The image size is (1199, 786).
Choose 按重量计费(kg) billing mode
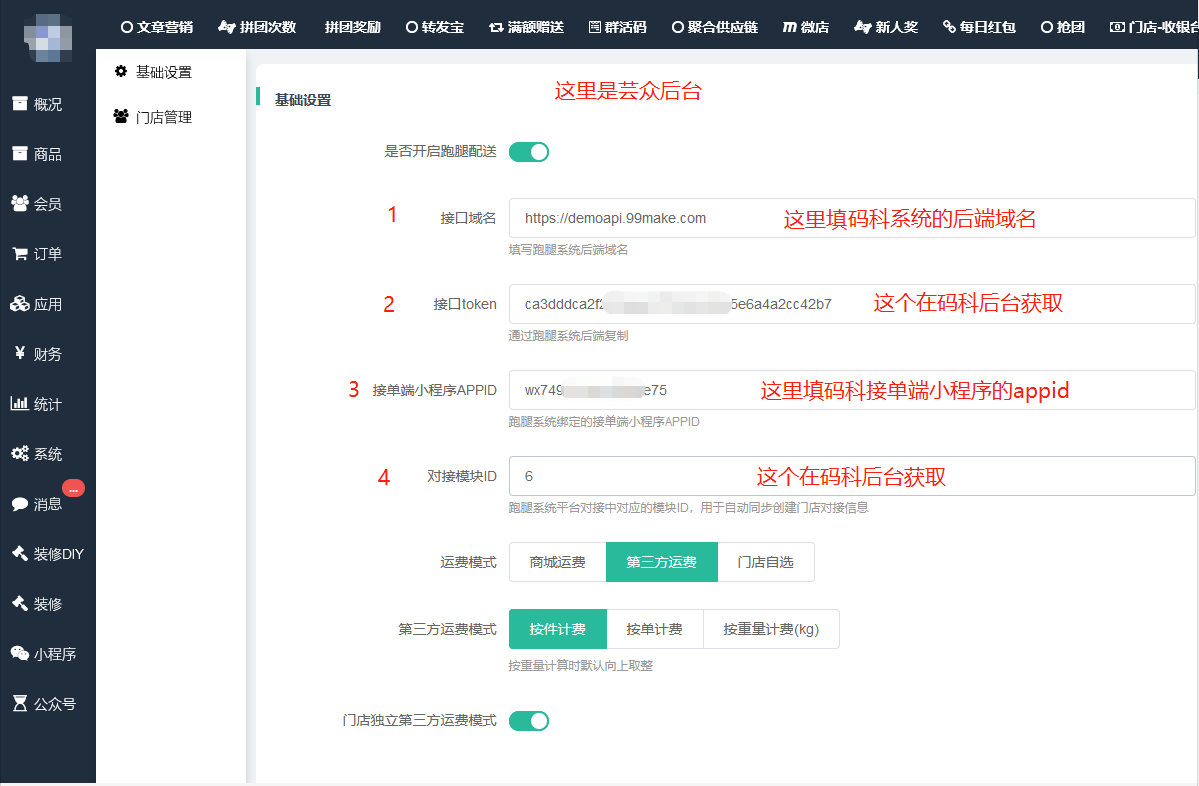click(771, 628)
